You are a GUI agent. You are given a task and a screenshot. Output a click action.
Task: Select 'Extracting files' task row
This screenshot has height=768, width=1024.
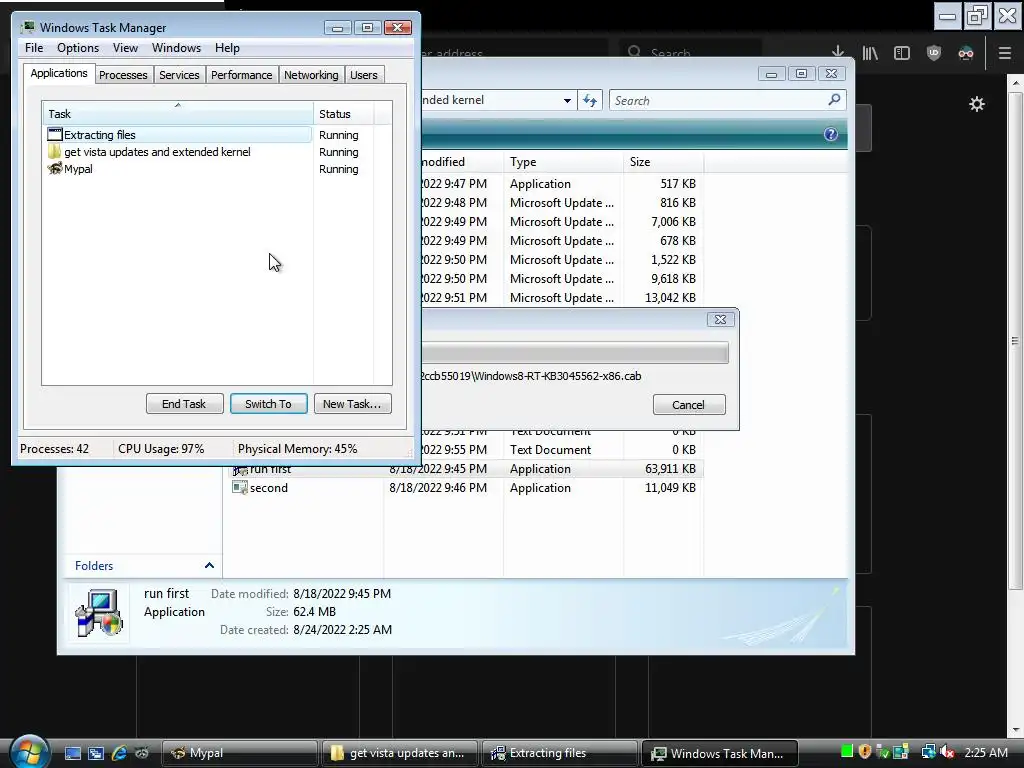point(179,135)
